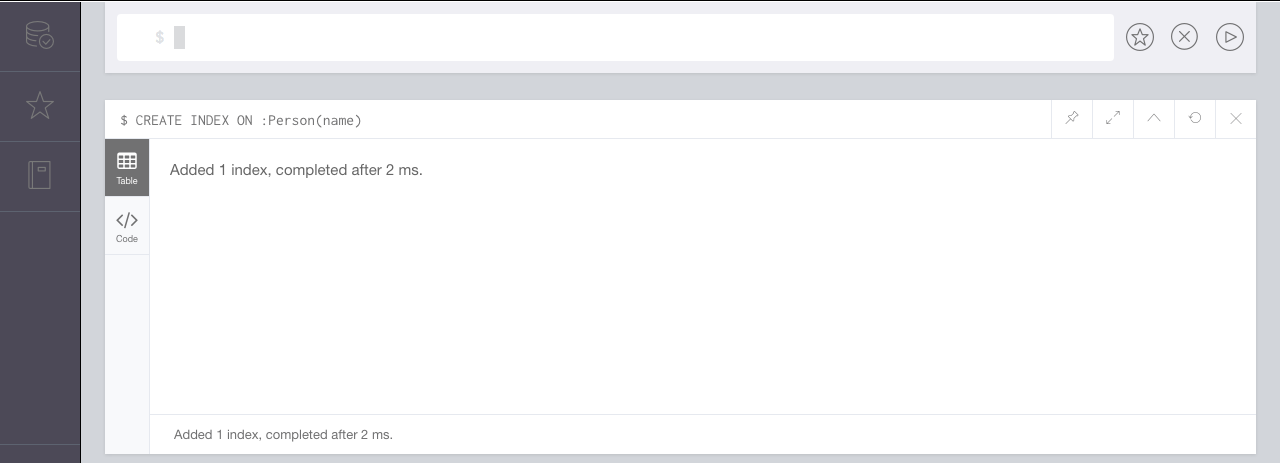Save editor query as favorite with star
The height and width of the screenshot is (463, 1280).
coord(1139,38)
